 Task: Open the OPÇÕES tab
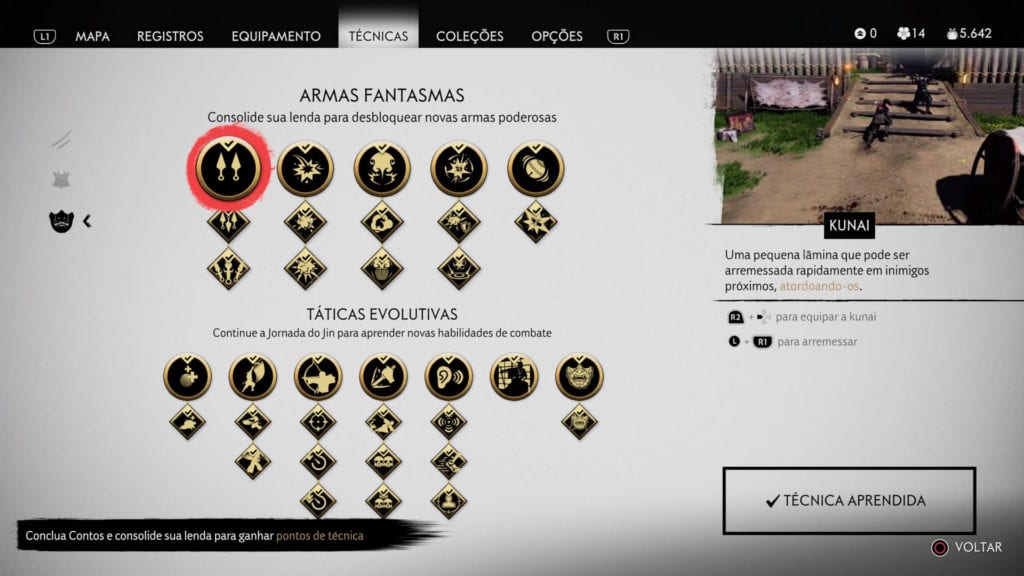pyautogui.click(x=556, y=36)
